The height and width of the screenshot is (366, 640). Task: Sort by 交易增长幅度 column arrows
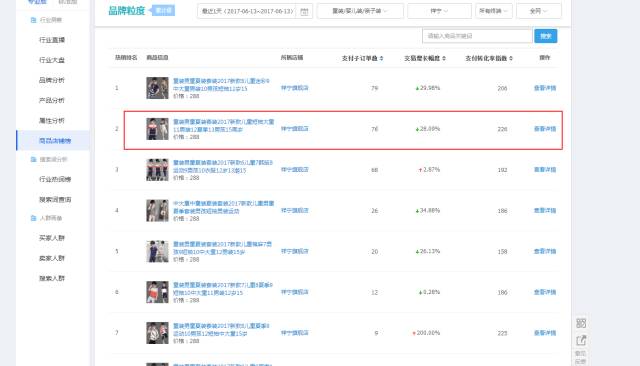[444, 58]
